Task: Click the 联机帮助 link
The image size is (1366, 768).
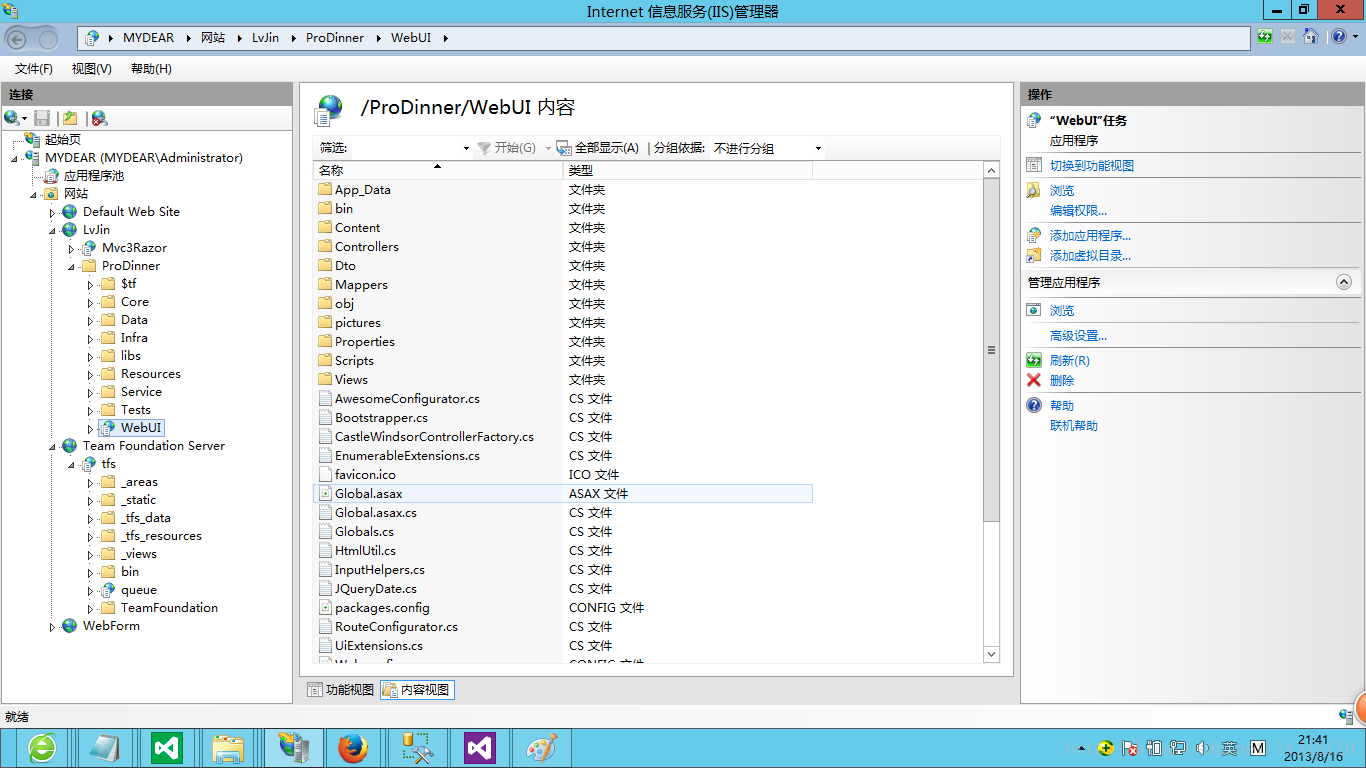Action: click(1074, 426)
